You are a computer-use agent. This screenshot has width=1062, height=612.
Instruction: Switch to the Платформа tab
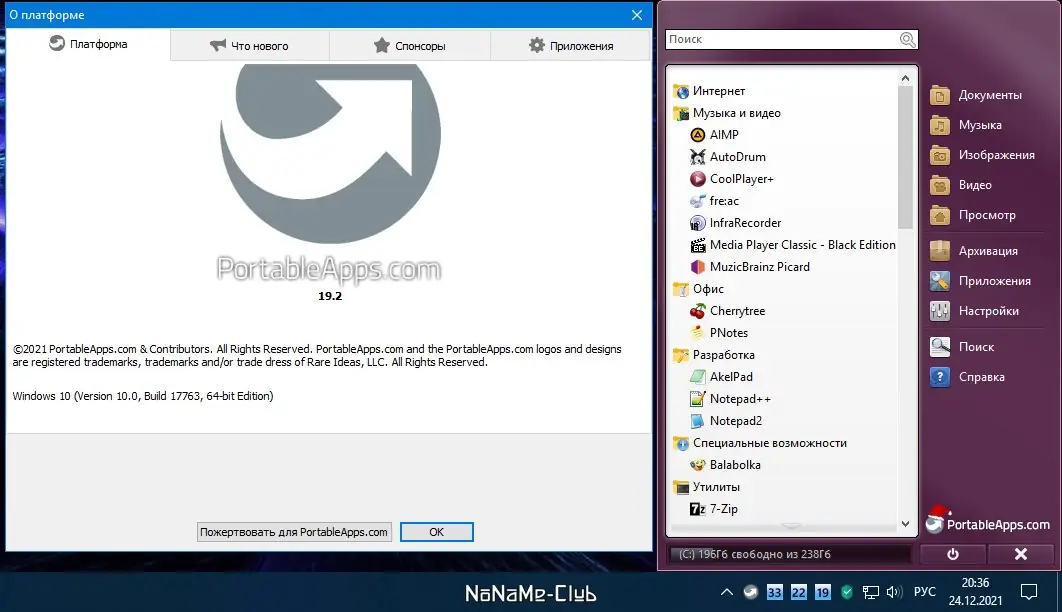pos(88,44)
